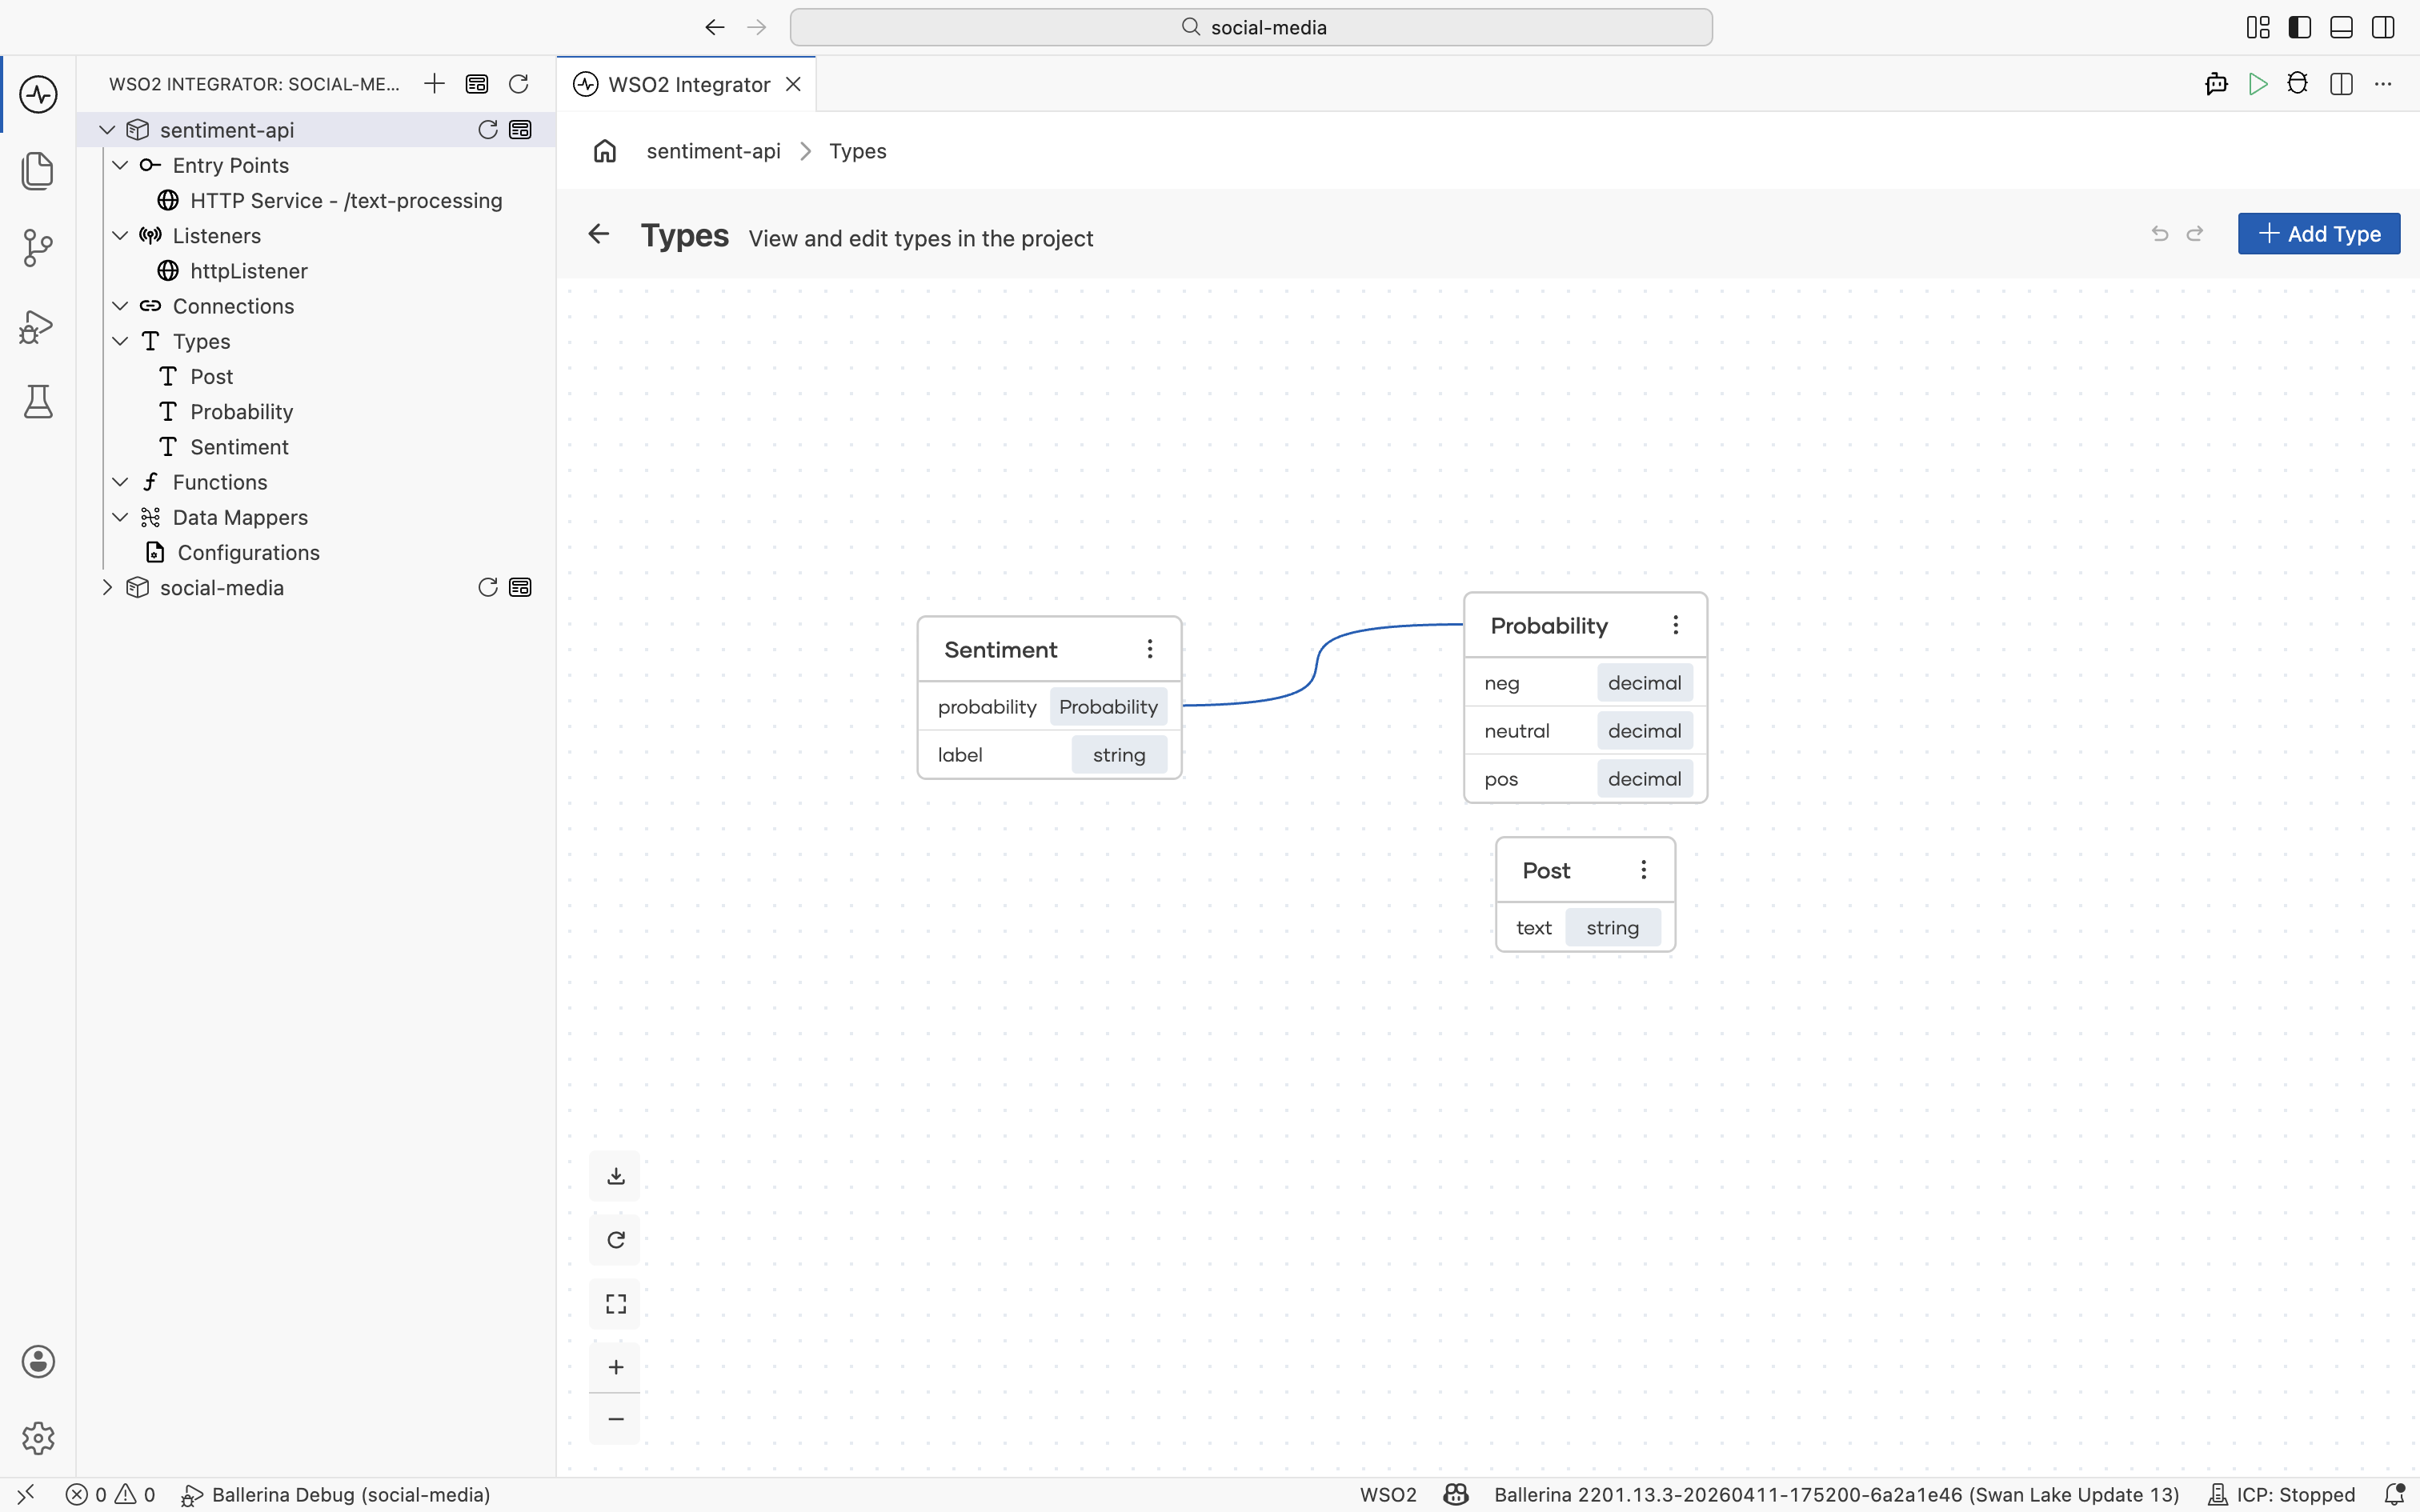Expand the social-media project

click(x=107, y=587)
